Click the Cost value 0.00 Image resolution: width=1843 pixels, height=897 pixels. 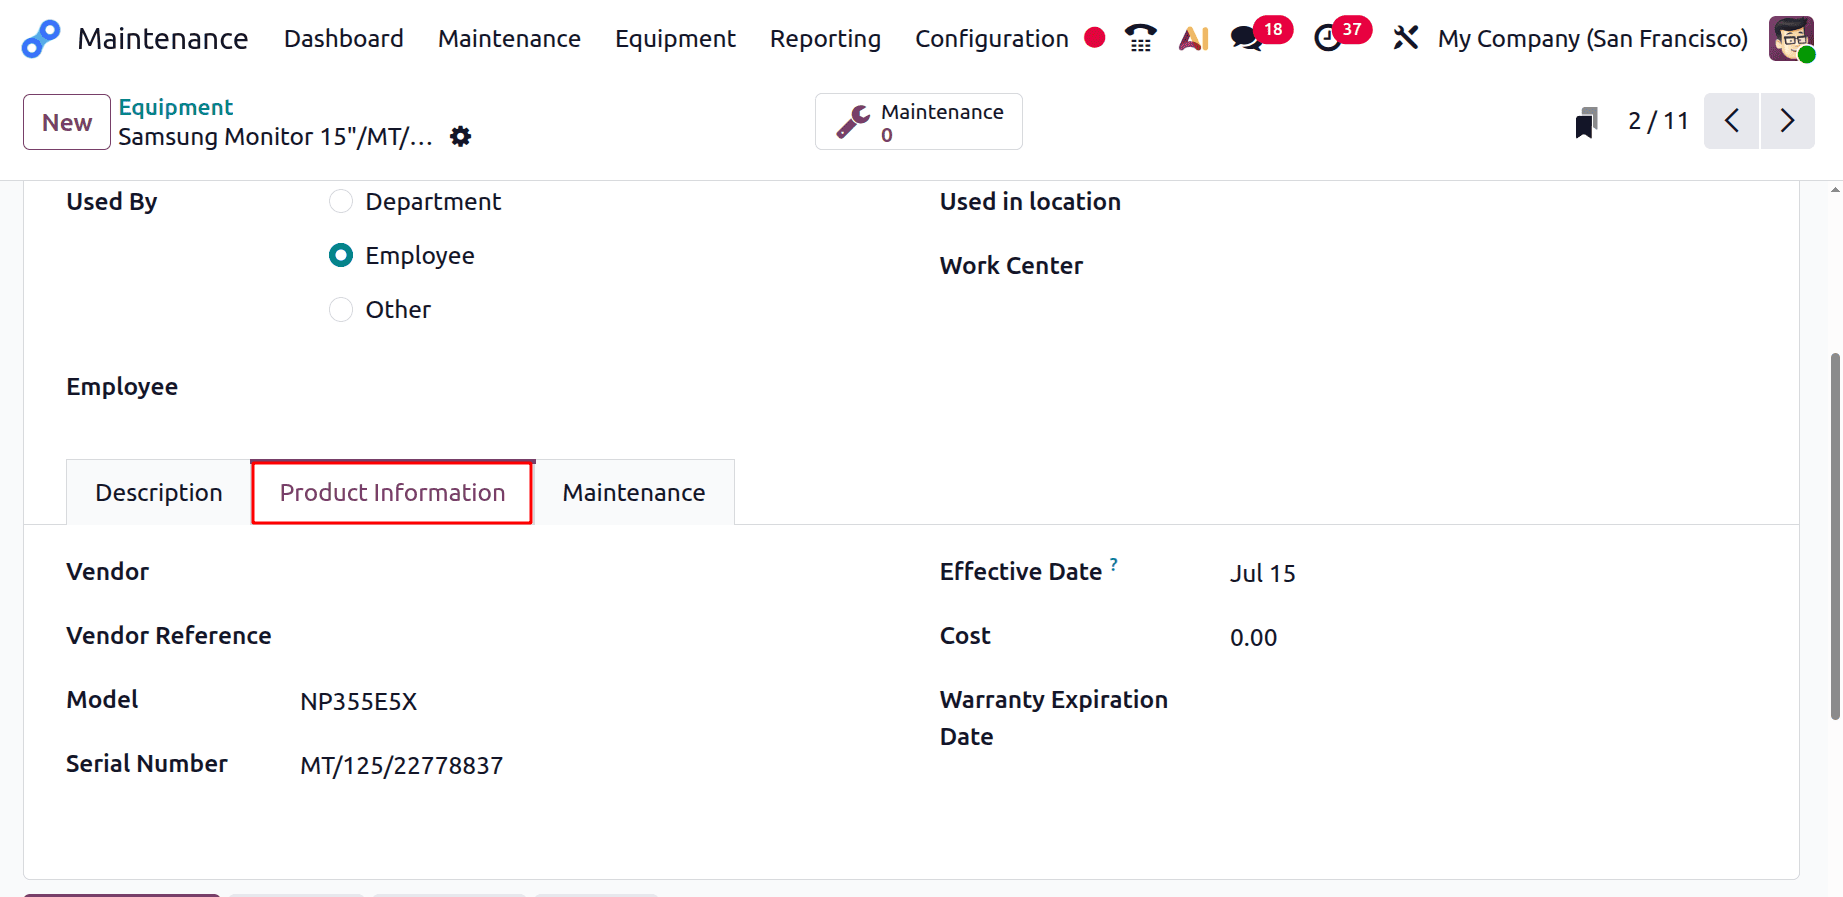[1253, 637]
